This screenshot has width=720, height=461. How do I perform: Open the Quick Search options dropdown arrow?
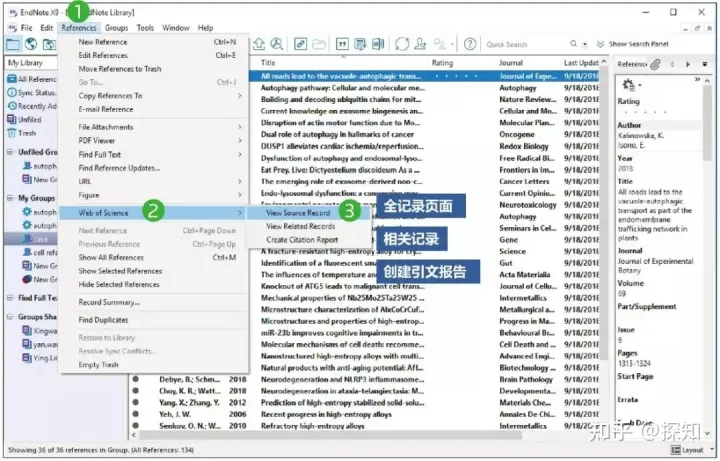pyautogui.click(x=585, y=45)
